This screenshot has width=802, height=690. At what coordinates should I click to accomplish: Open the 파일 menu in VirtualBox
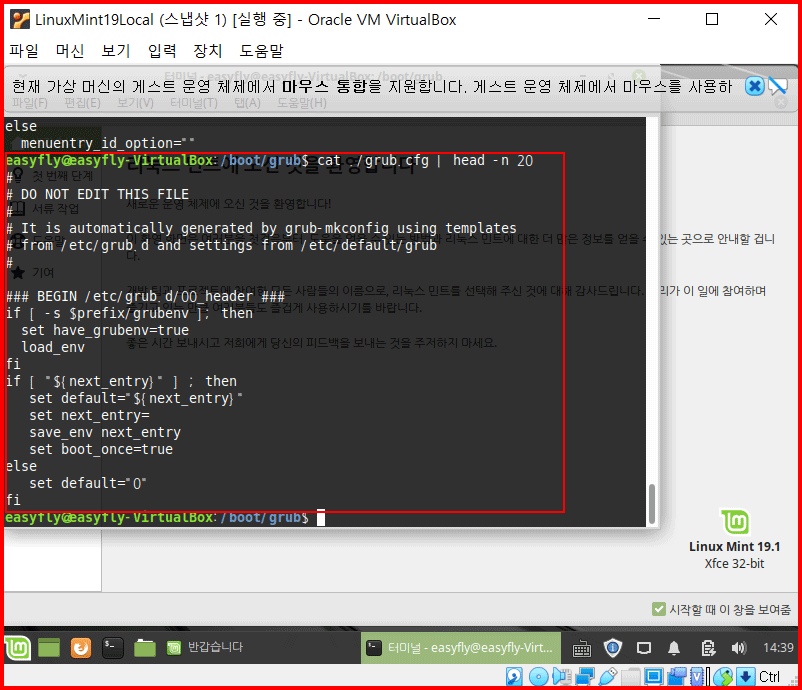[24, 51]
